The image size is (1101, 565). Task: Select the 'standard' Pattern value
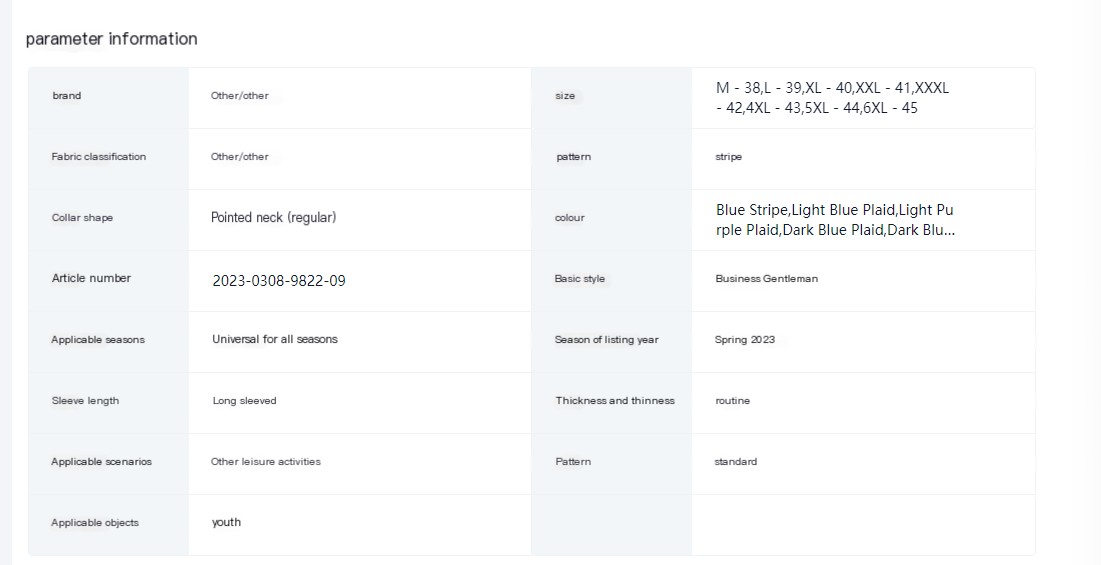pos(736,462)
